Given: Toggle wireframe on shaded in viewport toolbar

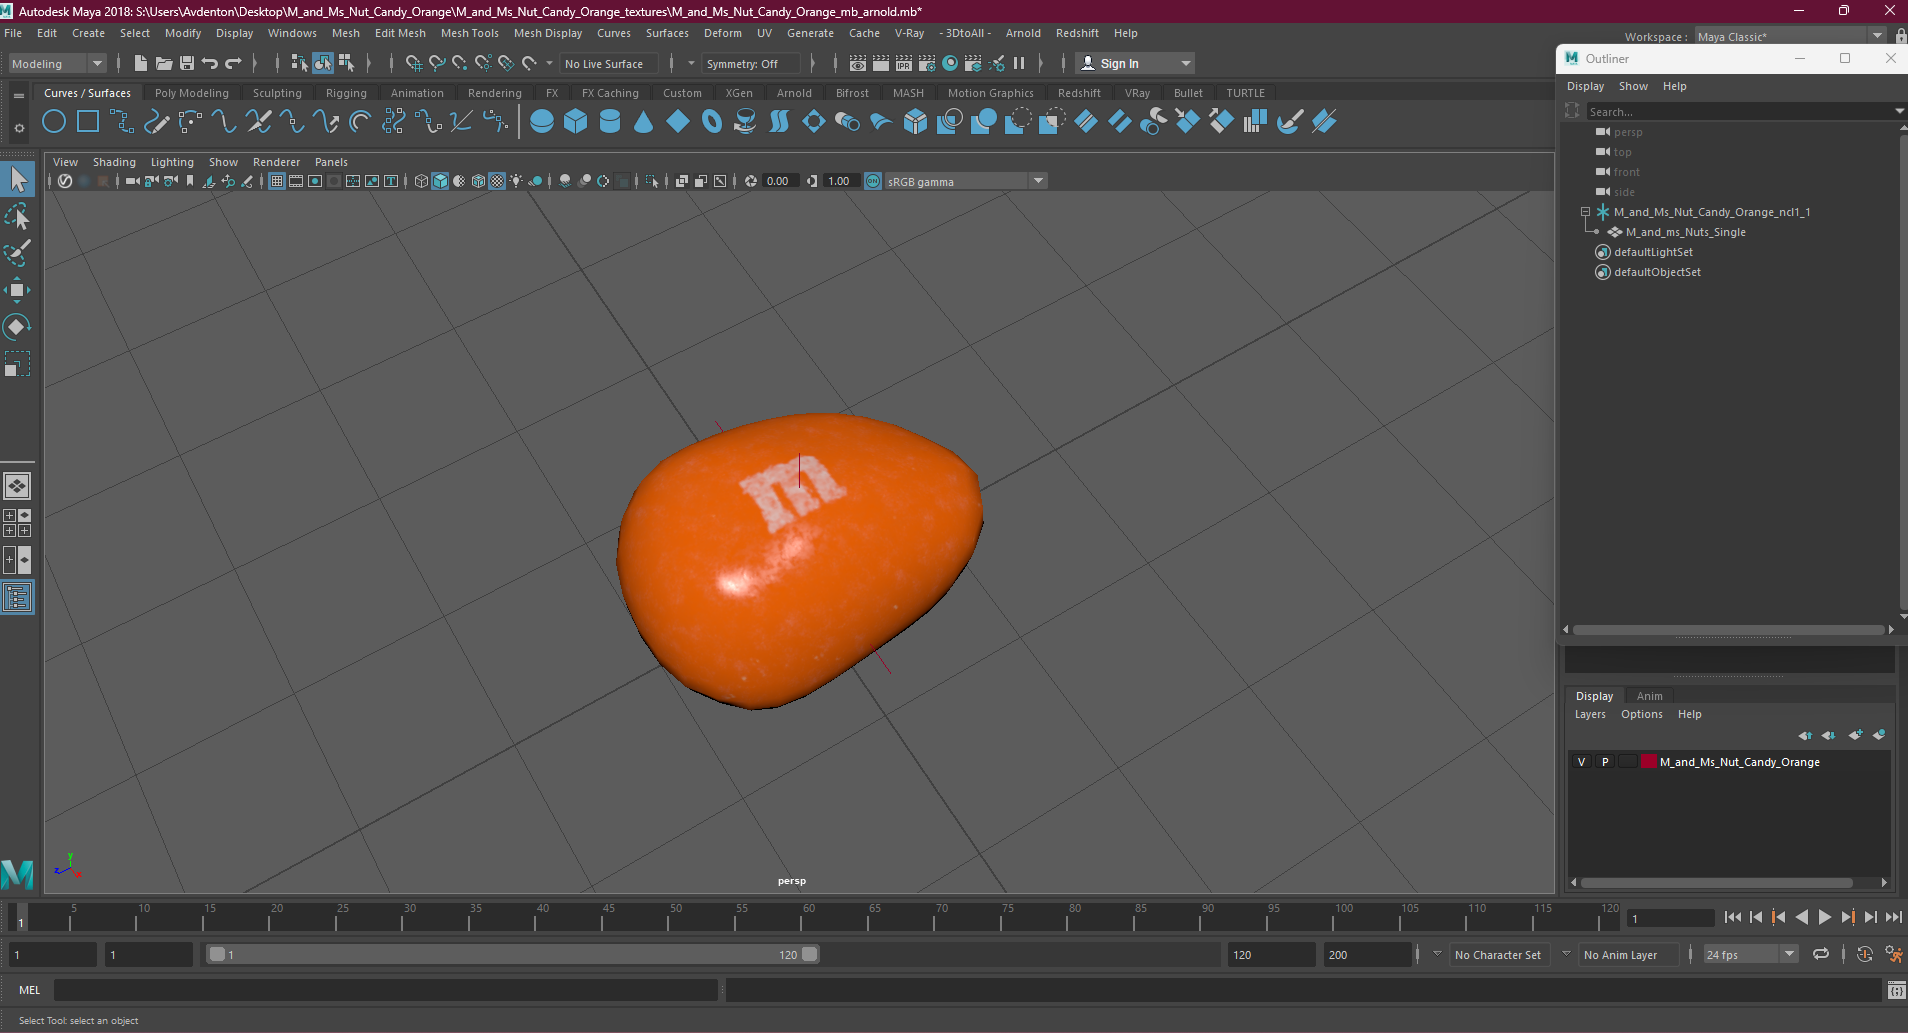Looking at the screenshot, I should 478,181.
